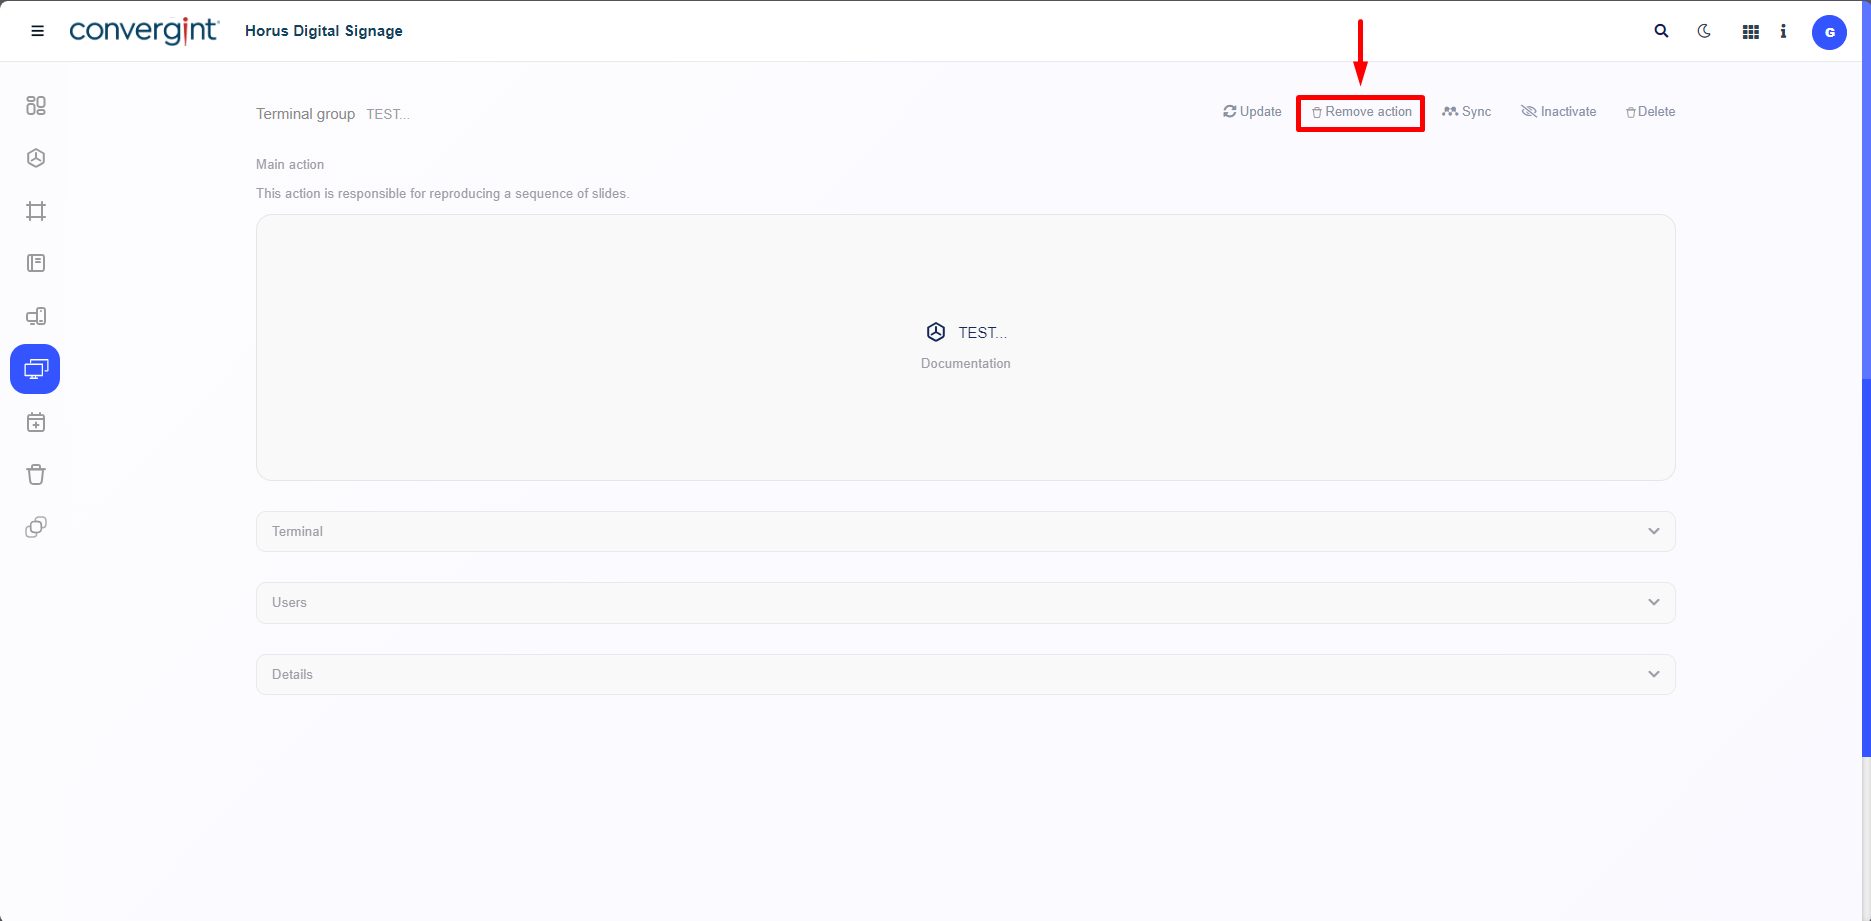Viewport: 1871px width, 921px height.
Task: Expand the Details section chevron
Action: [x=1653, y=674]
